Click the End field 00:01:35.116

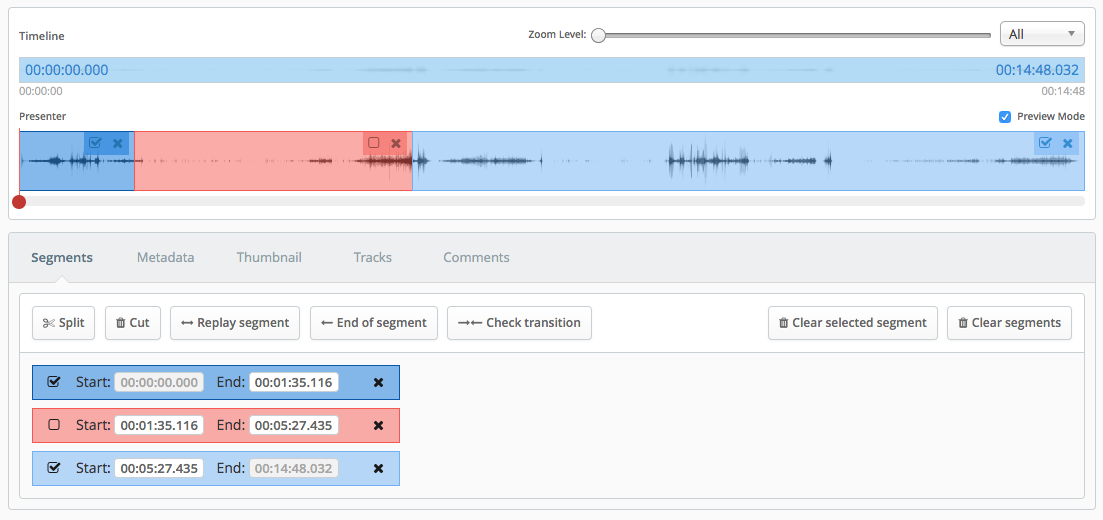[293, 382]
